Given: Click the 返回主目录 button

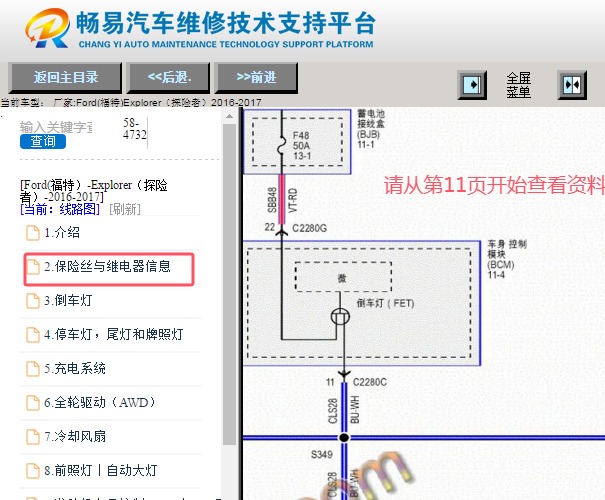Looking at the screenshot, I should coord(66,78).
